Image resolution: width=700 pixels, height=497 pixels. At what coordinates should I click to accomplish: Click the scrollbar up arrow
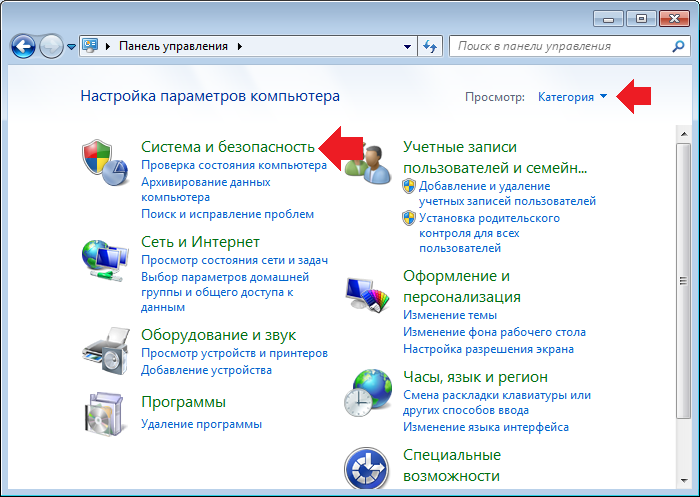(684, 134)
